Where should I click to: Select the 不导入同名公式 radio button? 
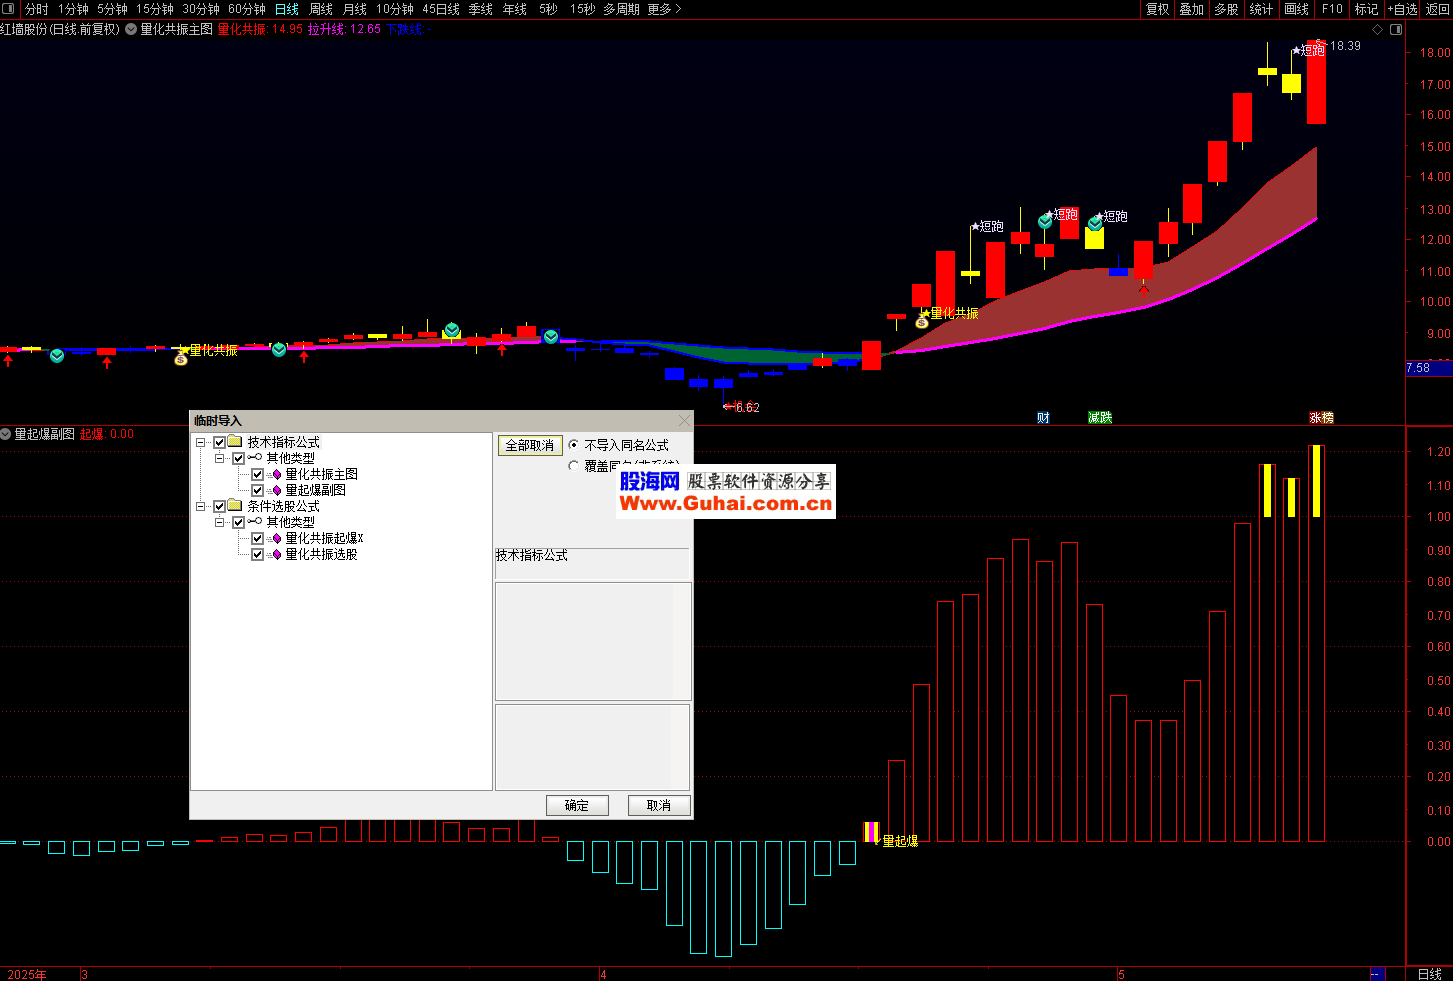pyautogui.click(x=574, y=445)
